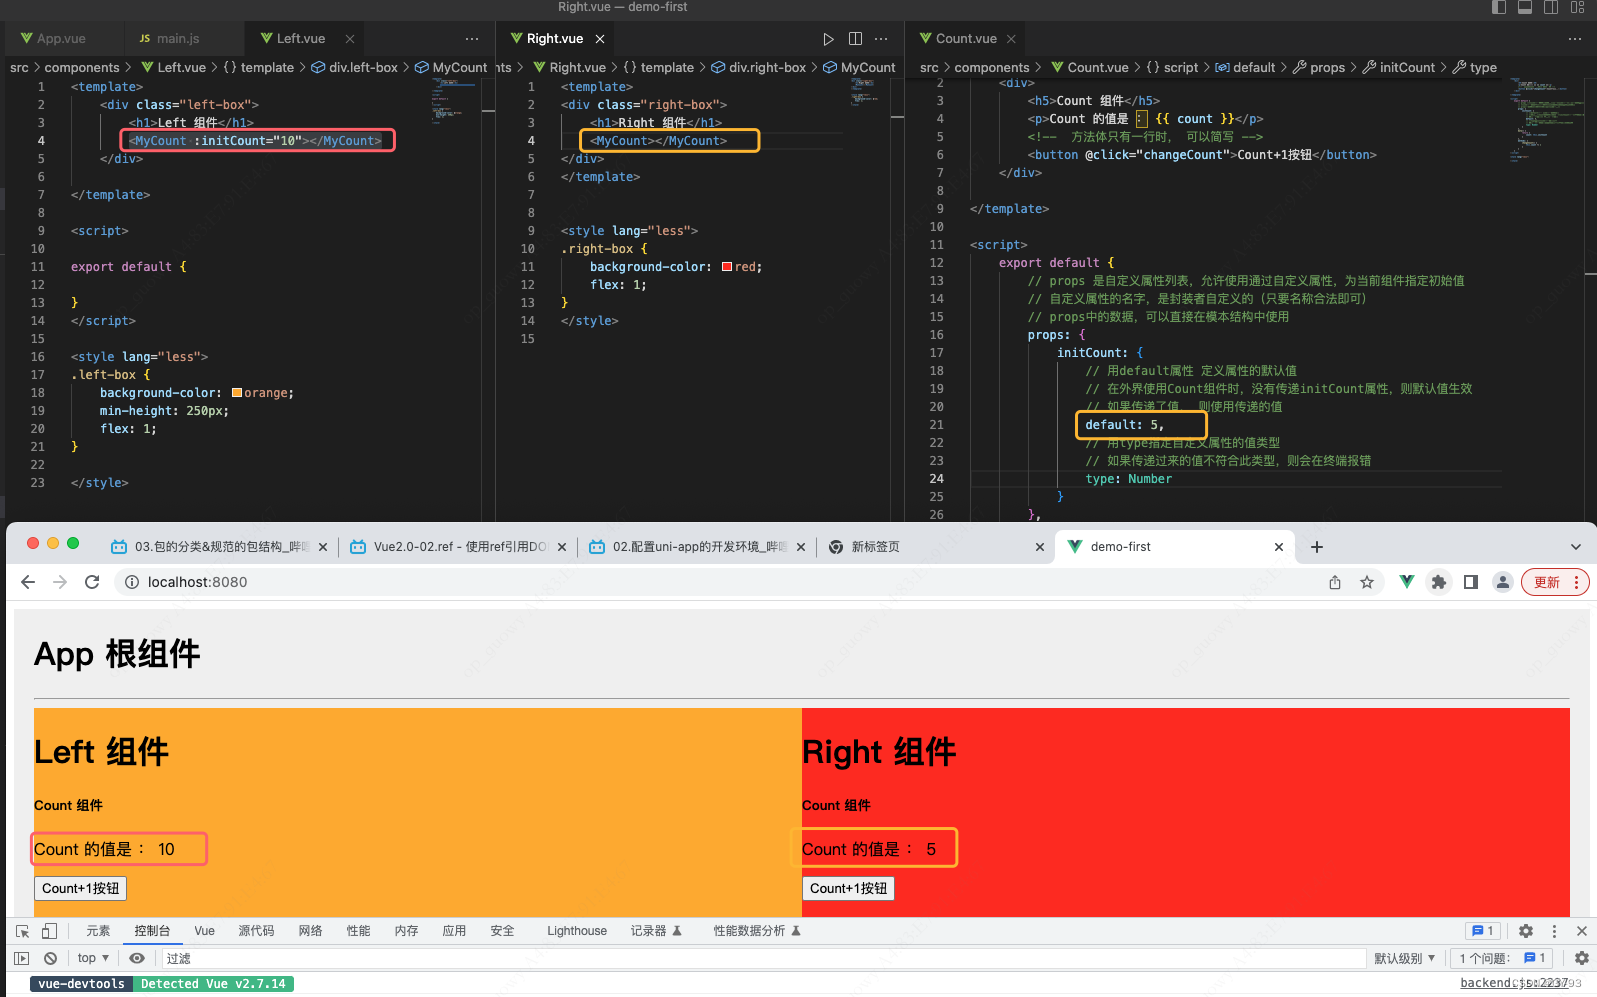This screenshot has width=1597, height=997.
Task: Click Count+1按钮 in the Left component
Action: point(81,888)
